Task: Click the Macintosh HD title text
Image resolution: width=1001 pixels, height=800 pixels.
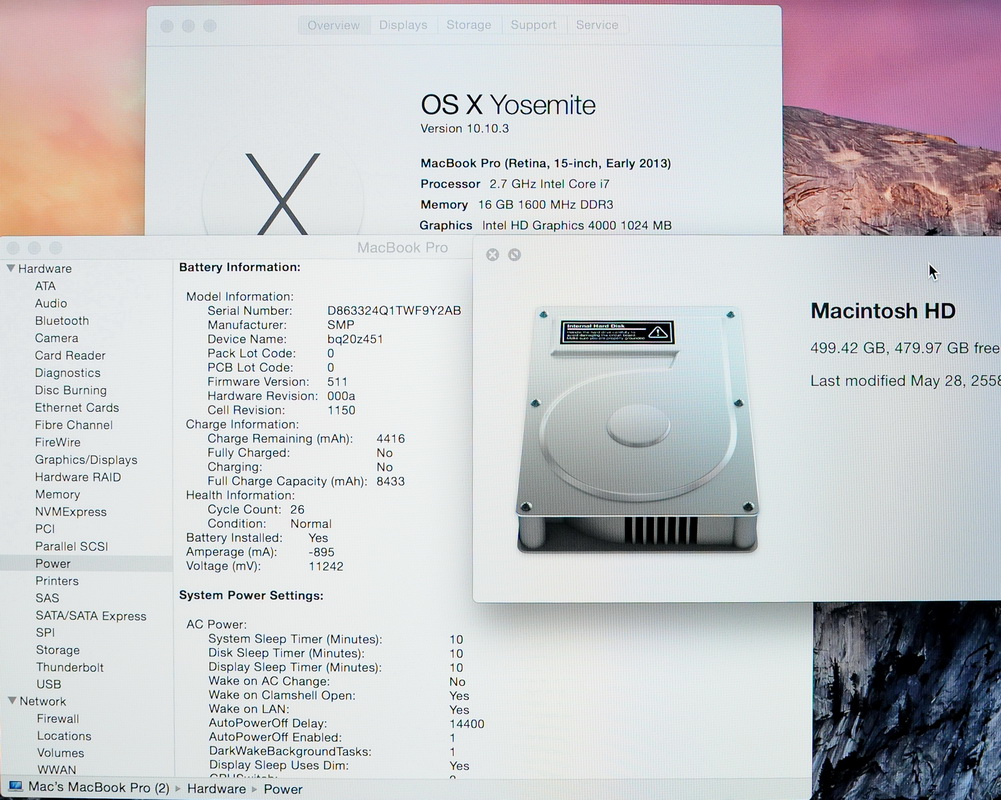Action: click(x=883, y=311)
